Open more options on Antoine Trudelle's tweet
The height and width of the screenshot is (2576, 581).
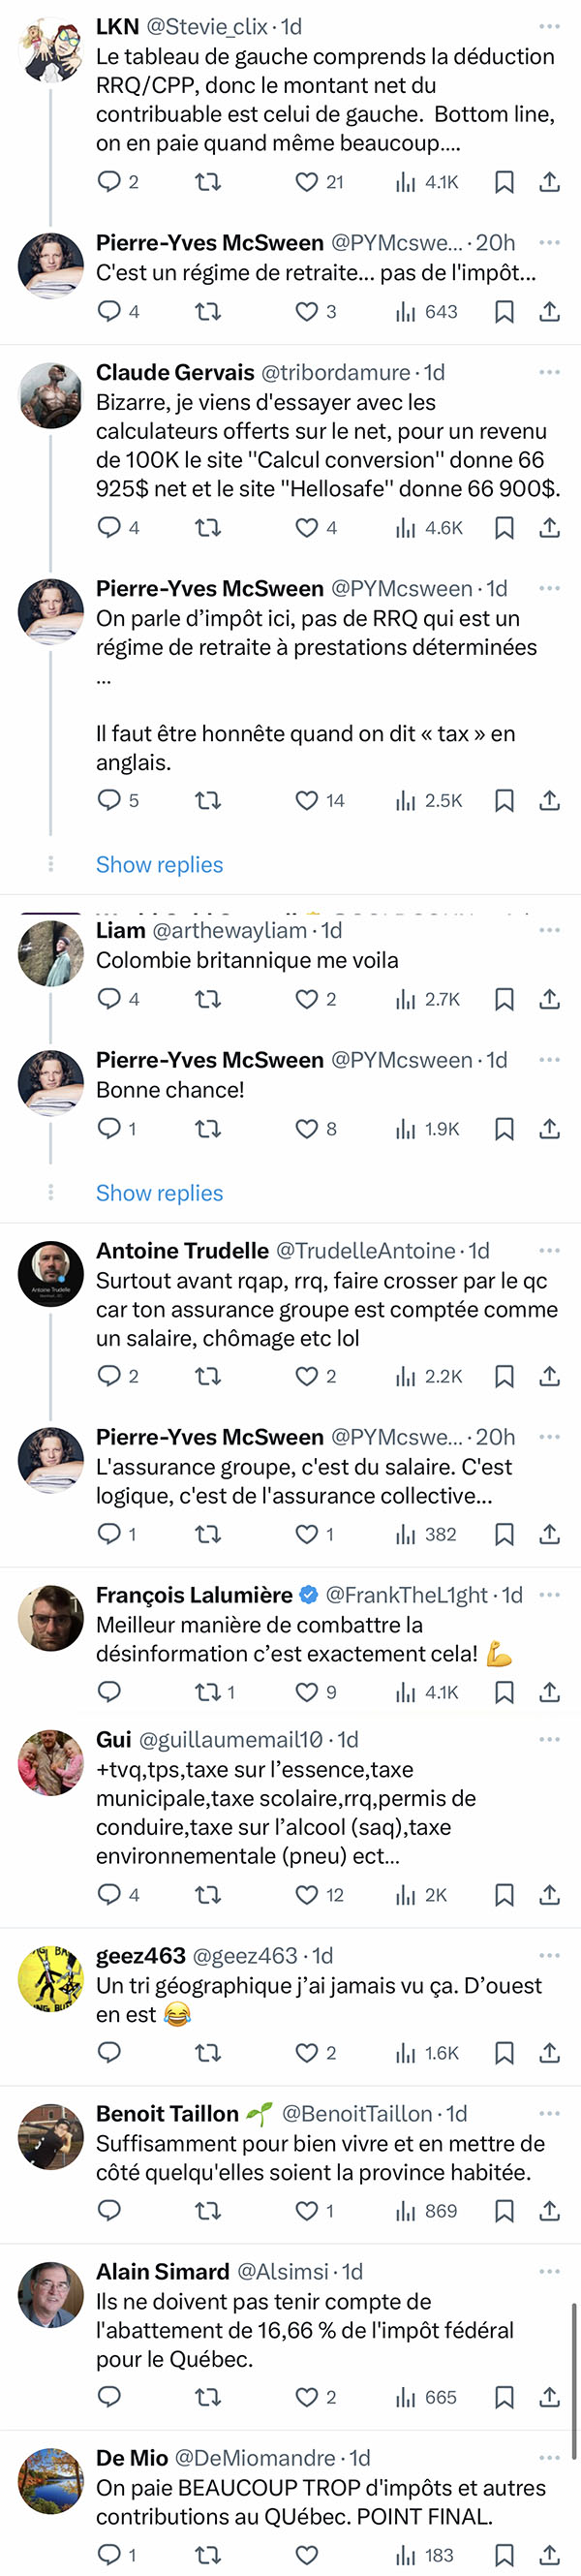coord(549,1251)
